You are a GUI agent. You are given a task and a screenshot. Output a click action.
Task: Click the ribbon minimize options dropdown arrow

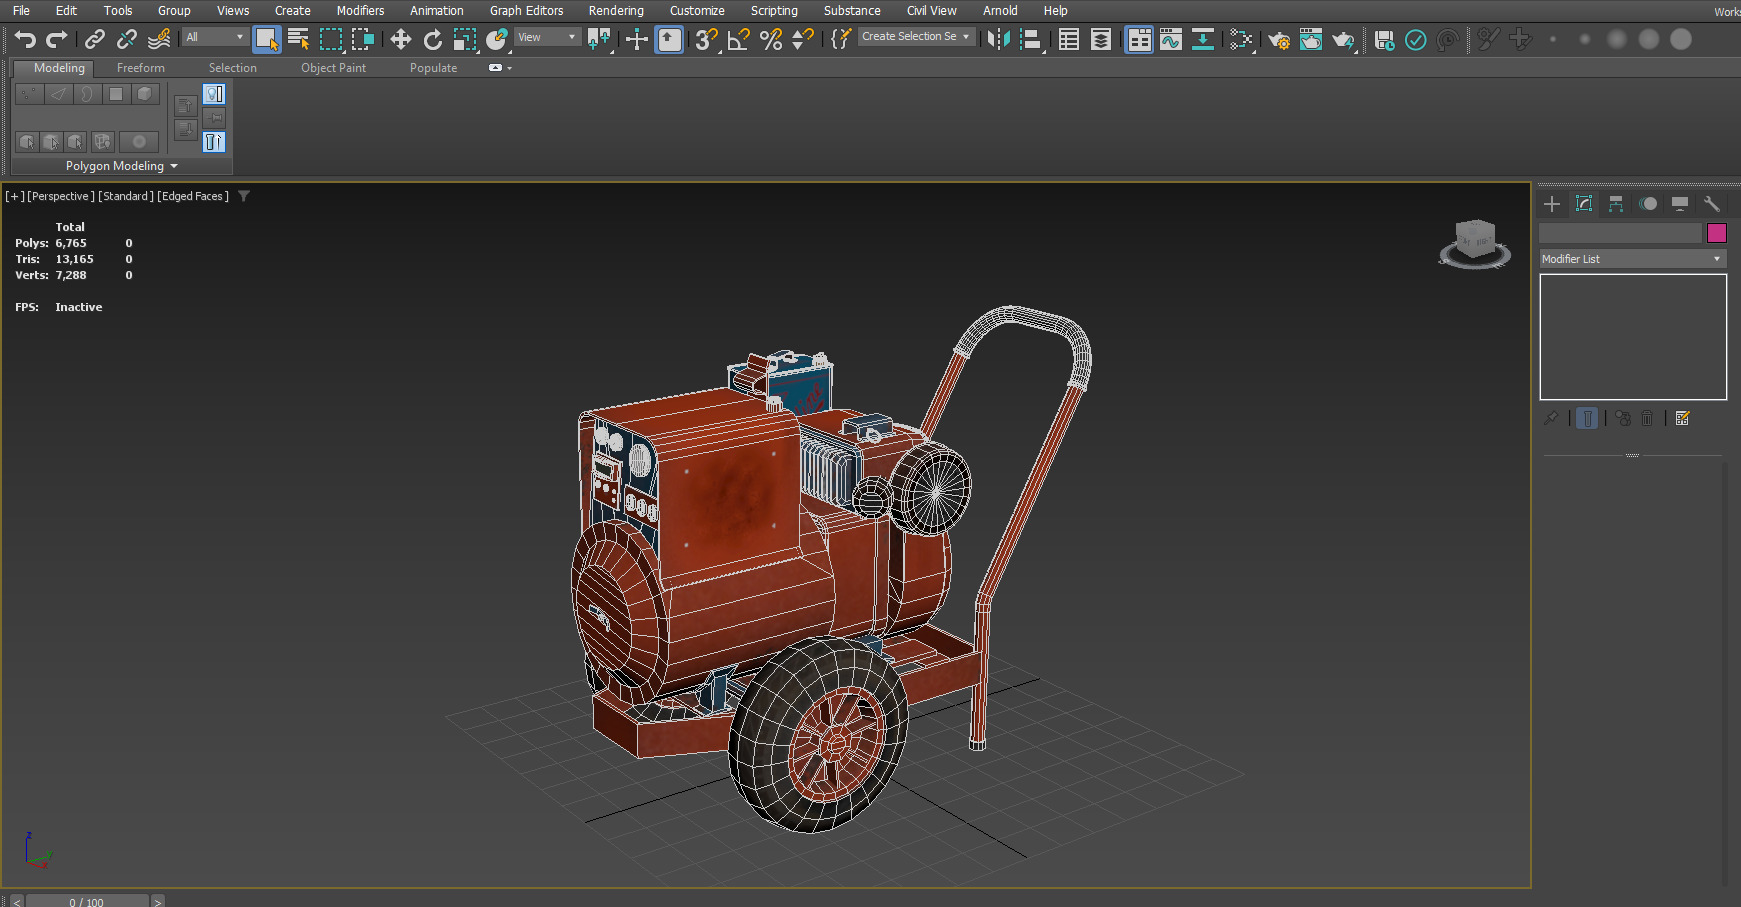510,68
